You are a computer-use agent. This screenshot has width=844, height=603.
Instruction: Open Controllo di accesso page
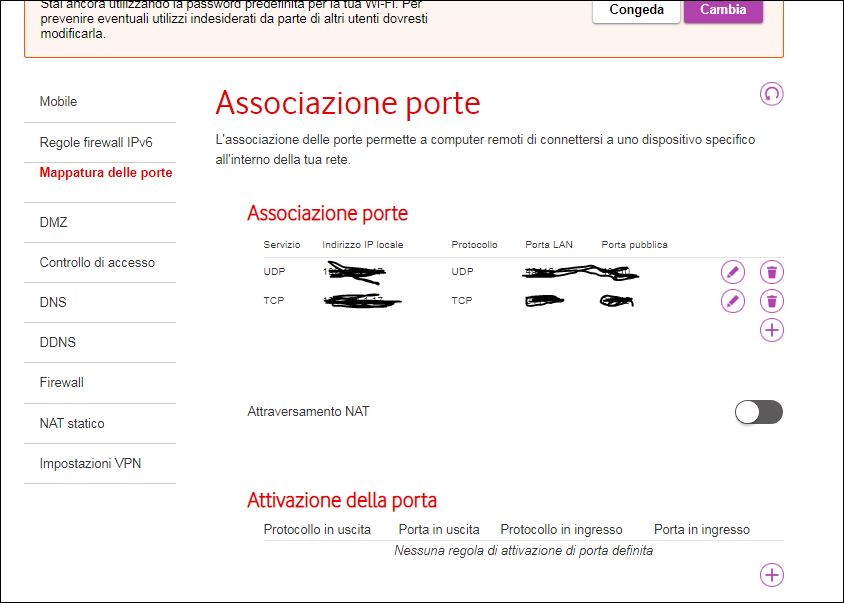pos(97,263)
